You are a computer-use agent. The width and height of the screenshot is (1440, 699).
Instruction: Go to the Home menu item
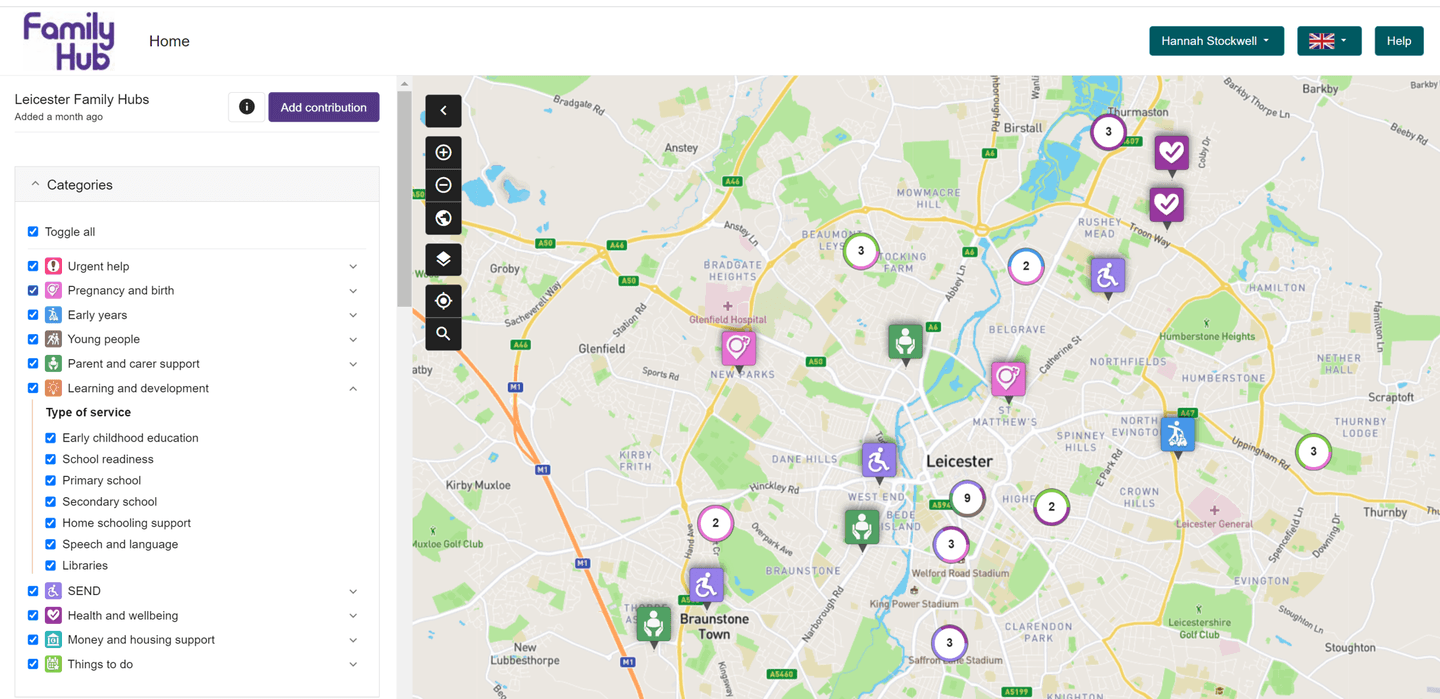169,41
